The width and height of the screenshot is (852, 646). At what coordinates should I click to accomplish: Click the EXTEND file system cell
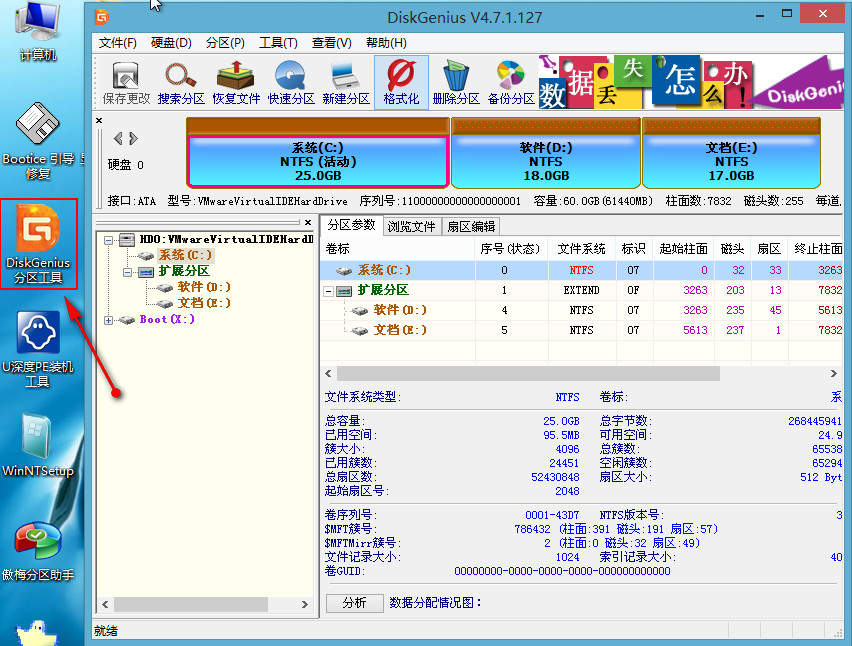point(581,290)
